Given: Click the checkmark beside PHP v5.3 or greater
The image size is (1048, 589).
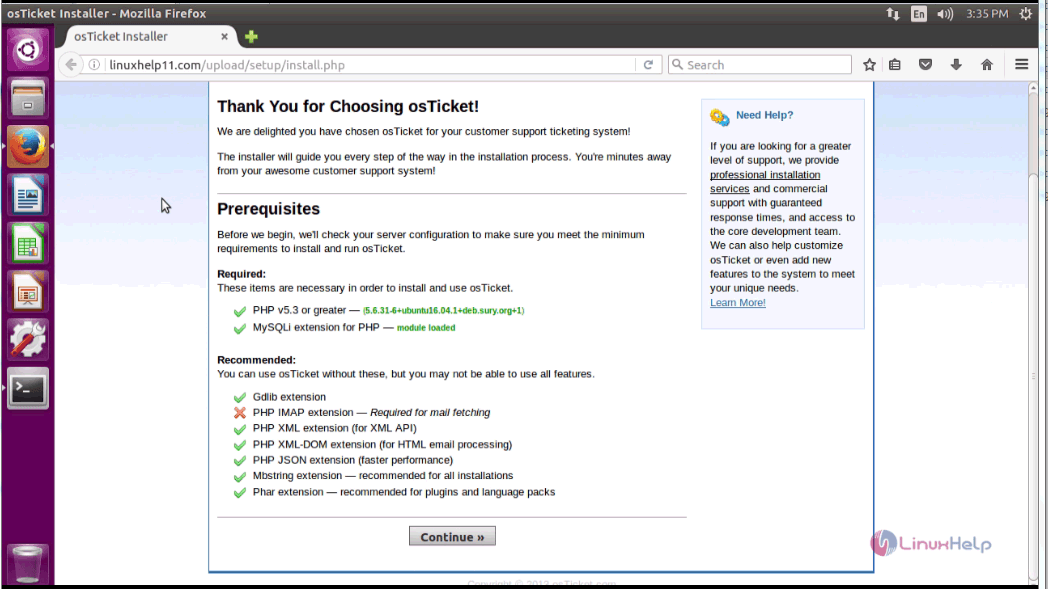Looking at the screenshot, I should pos(240,311).
